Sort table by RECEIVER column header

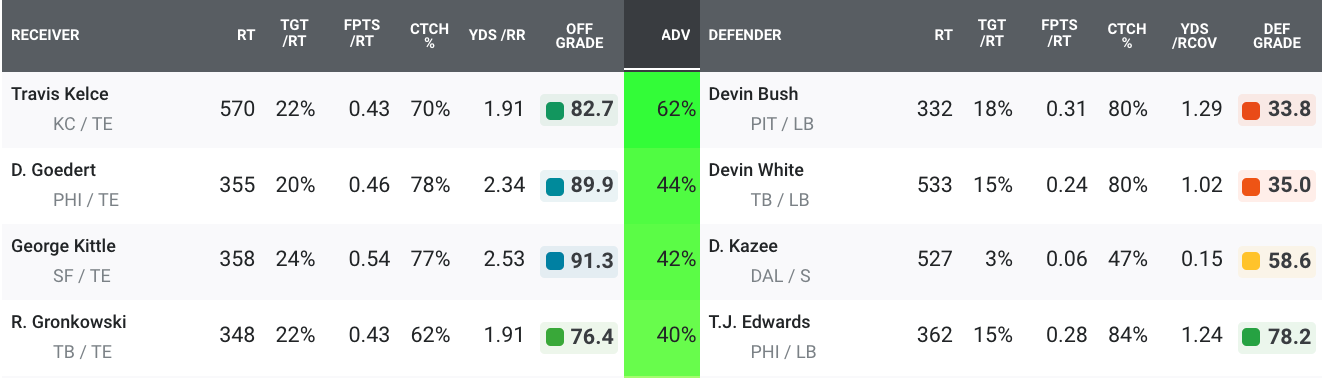coord(45,35)
